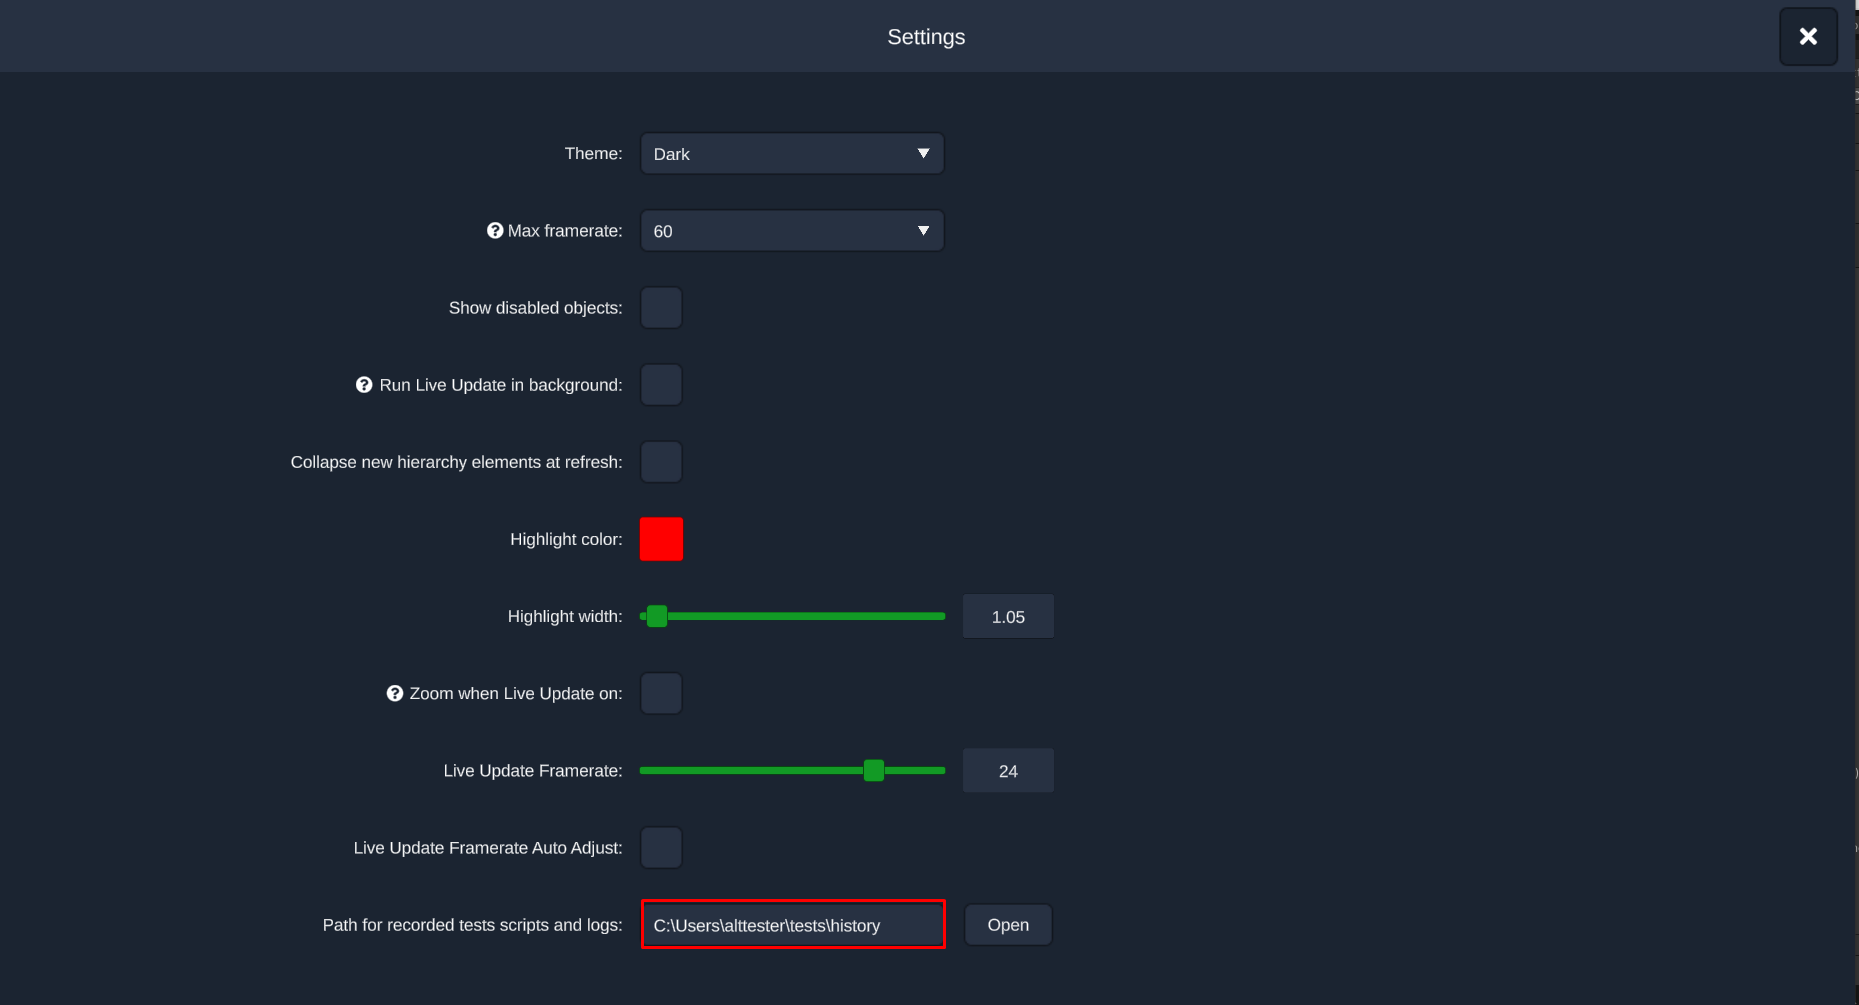This screenshot has height=1005, width=1859.
Task: Click the Live Update Framerate slider handle
Action: click(x=873, y=770)
